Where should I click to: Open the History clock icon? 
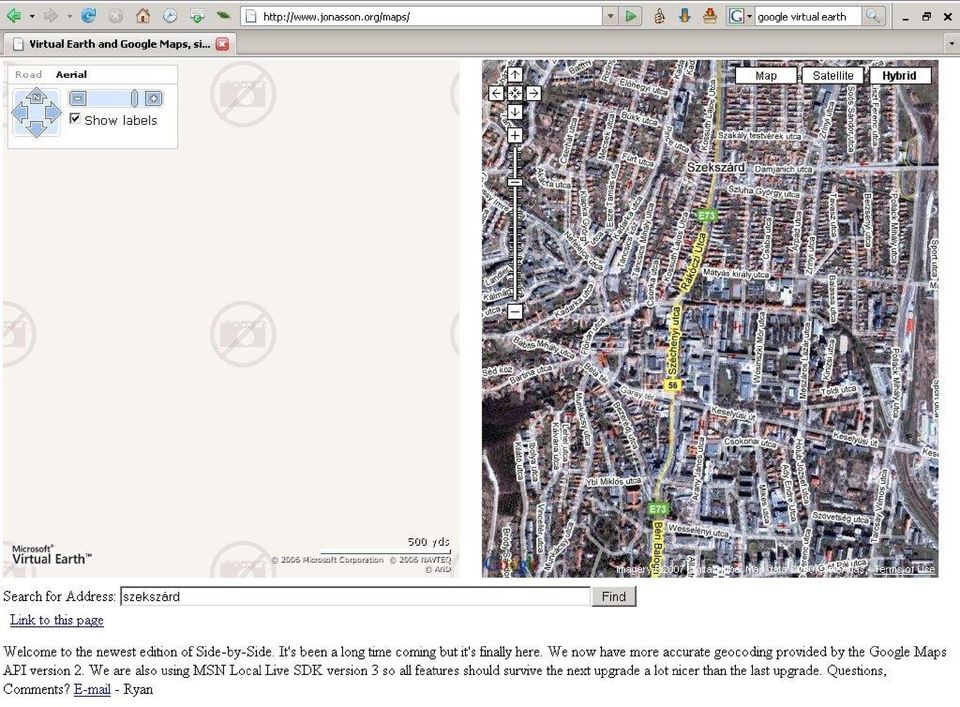(x=170, y=16)
